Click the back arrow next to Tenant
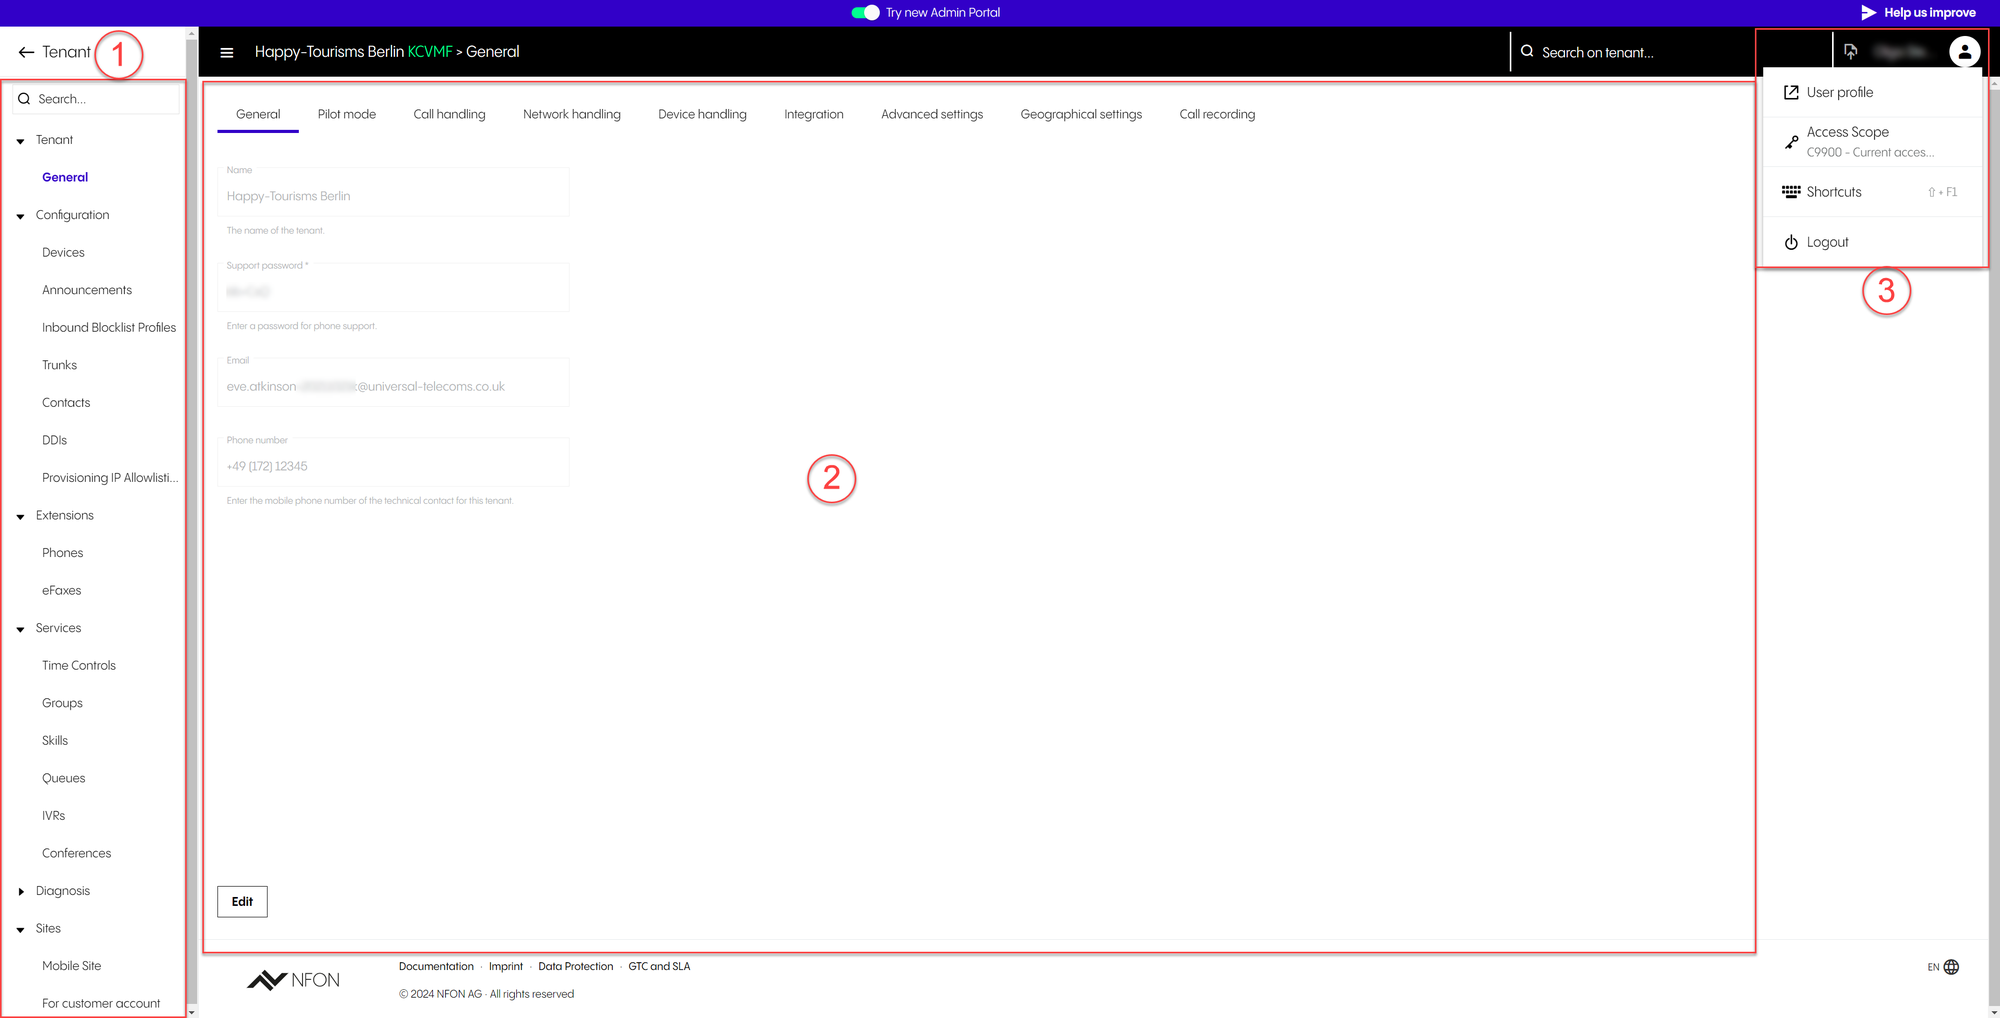2000x1018 pixels. (26, 52)
